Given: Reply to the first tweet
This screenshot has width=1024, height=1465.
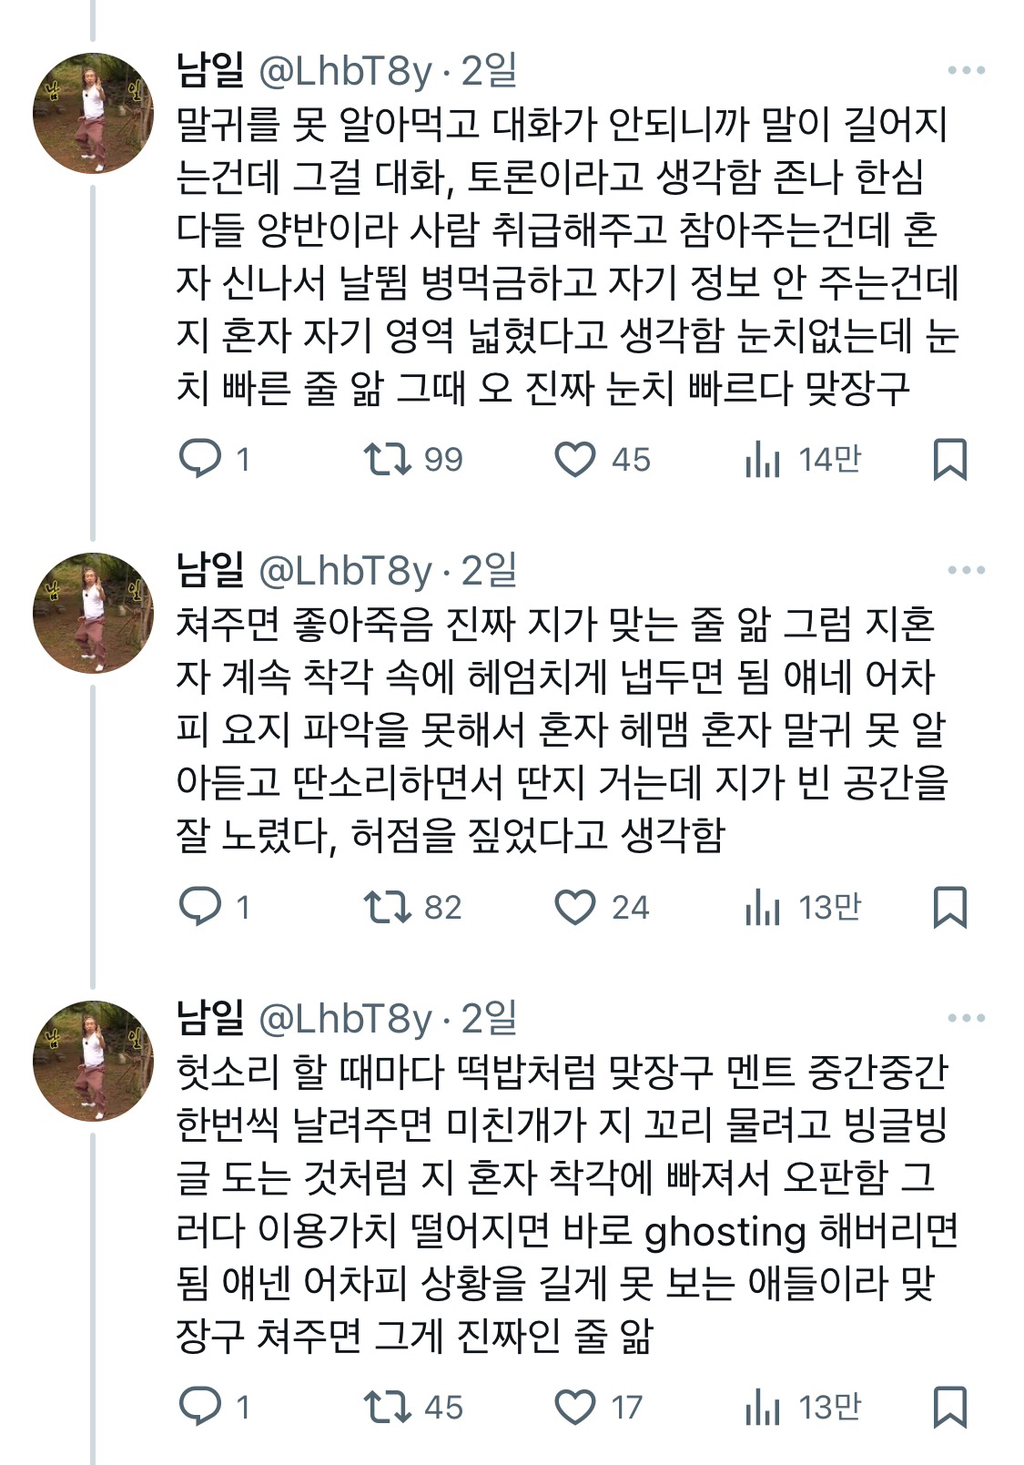Looking at the screenshot, I should coord(200,459).
